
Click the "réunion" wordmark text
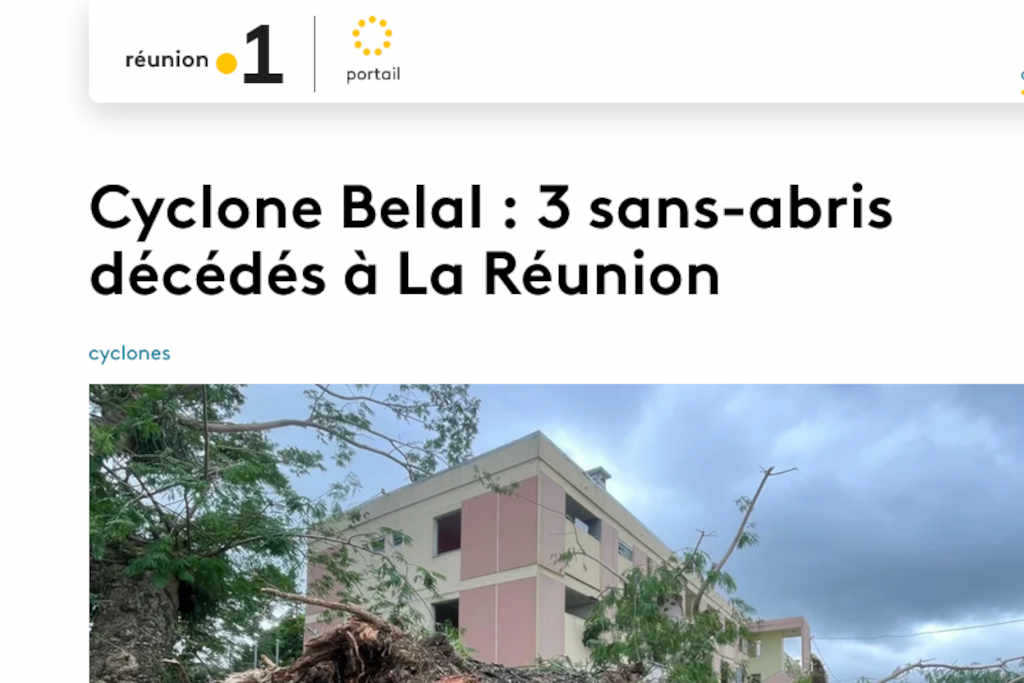click(x=167, y=59)
